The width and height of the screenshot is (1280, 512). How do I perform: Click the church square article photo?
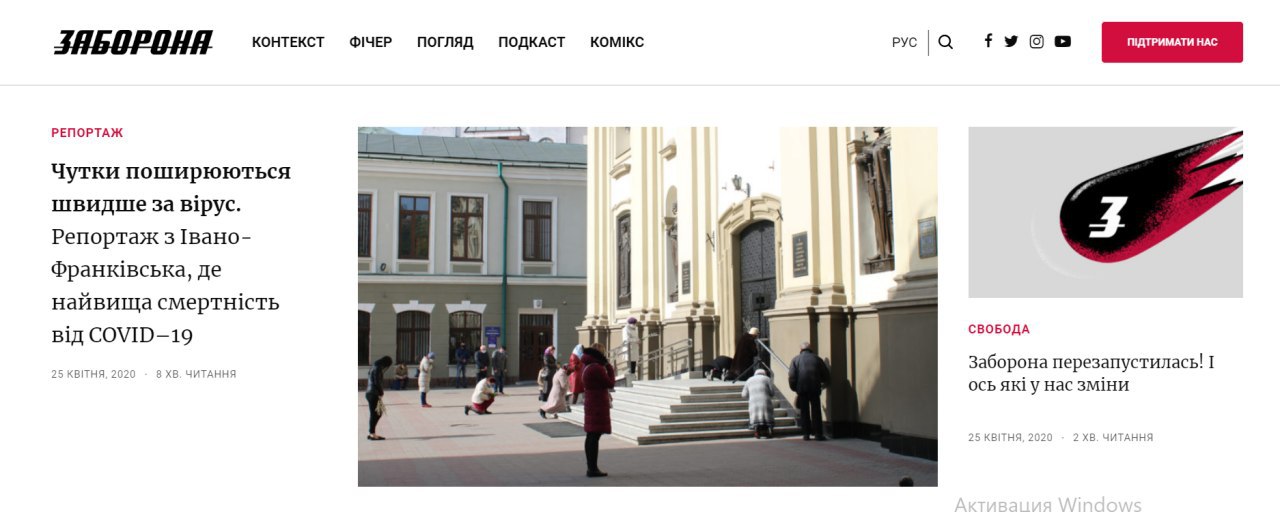pos(648,307)
